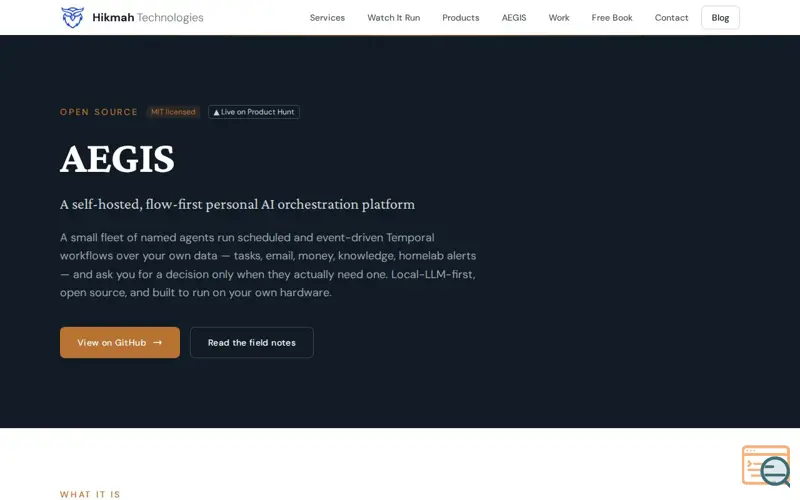Open the Products nav item
The height and width of the screenshot is (500, 800).
pyautogui.click(x=460, y=17)
